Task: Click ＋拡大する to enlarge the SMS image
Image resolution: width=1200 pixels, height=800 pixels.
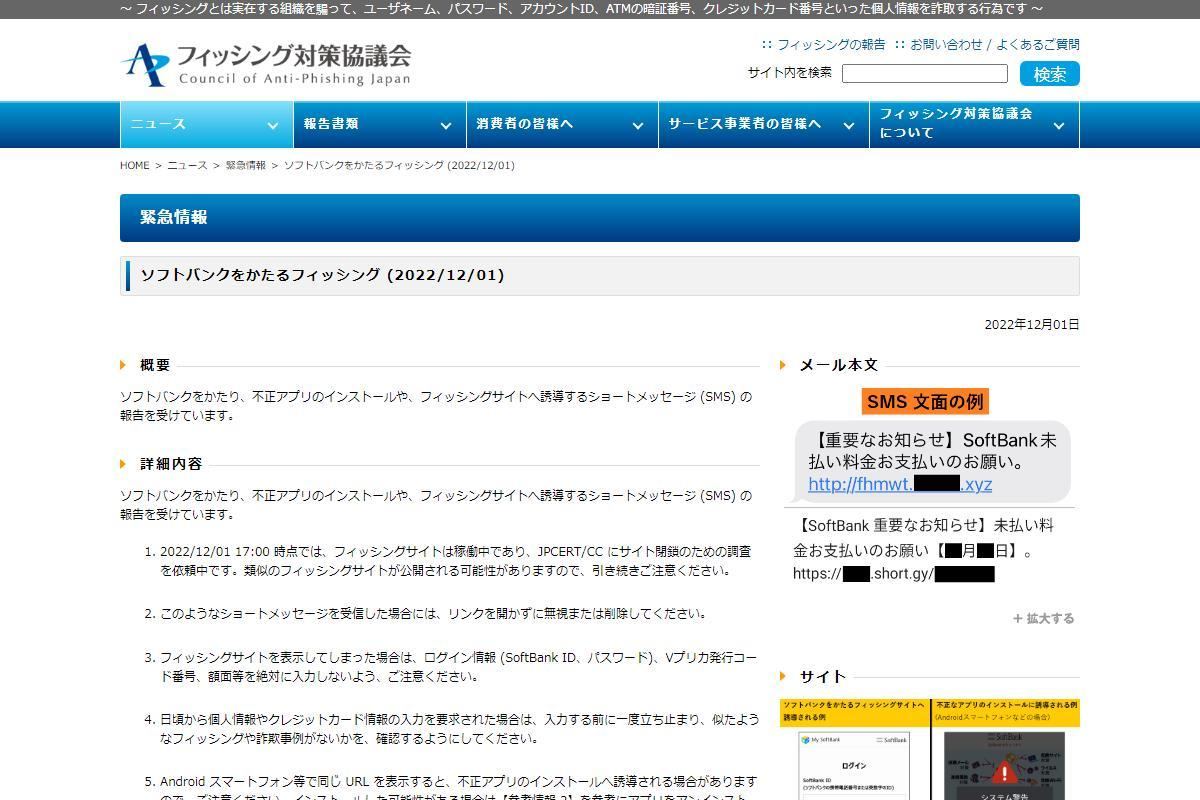Action: [1043, 618]
